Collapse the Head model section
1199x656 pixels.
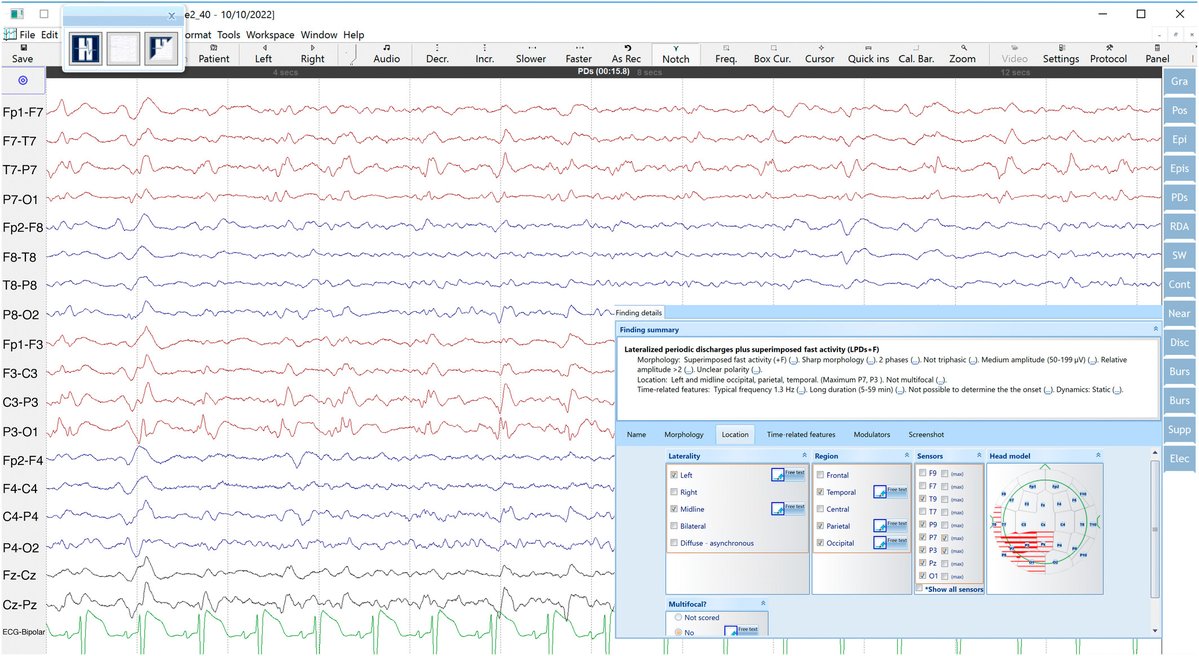tap(1098, 456)
